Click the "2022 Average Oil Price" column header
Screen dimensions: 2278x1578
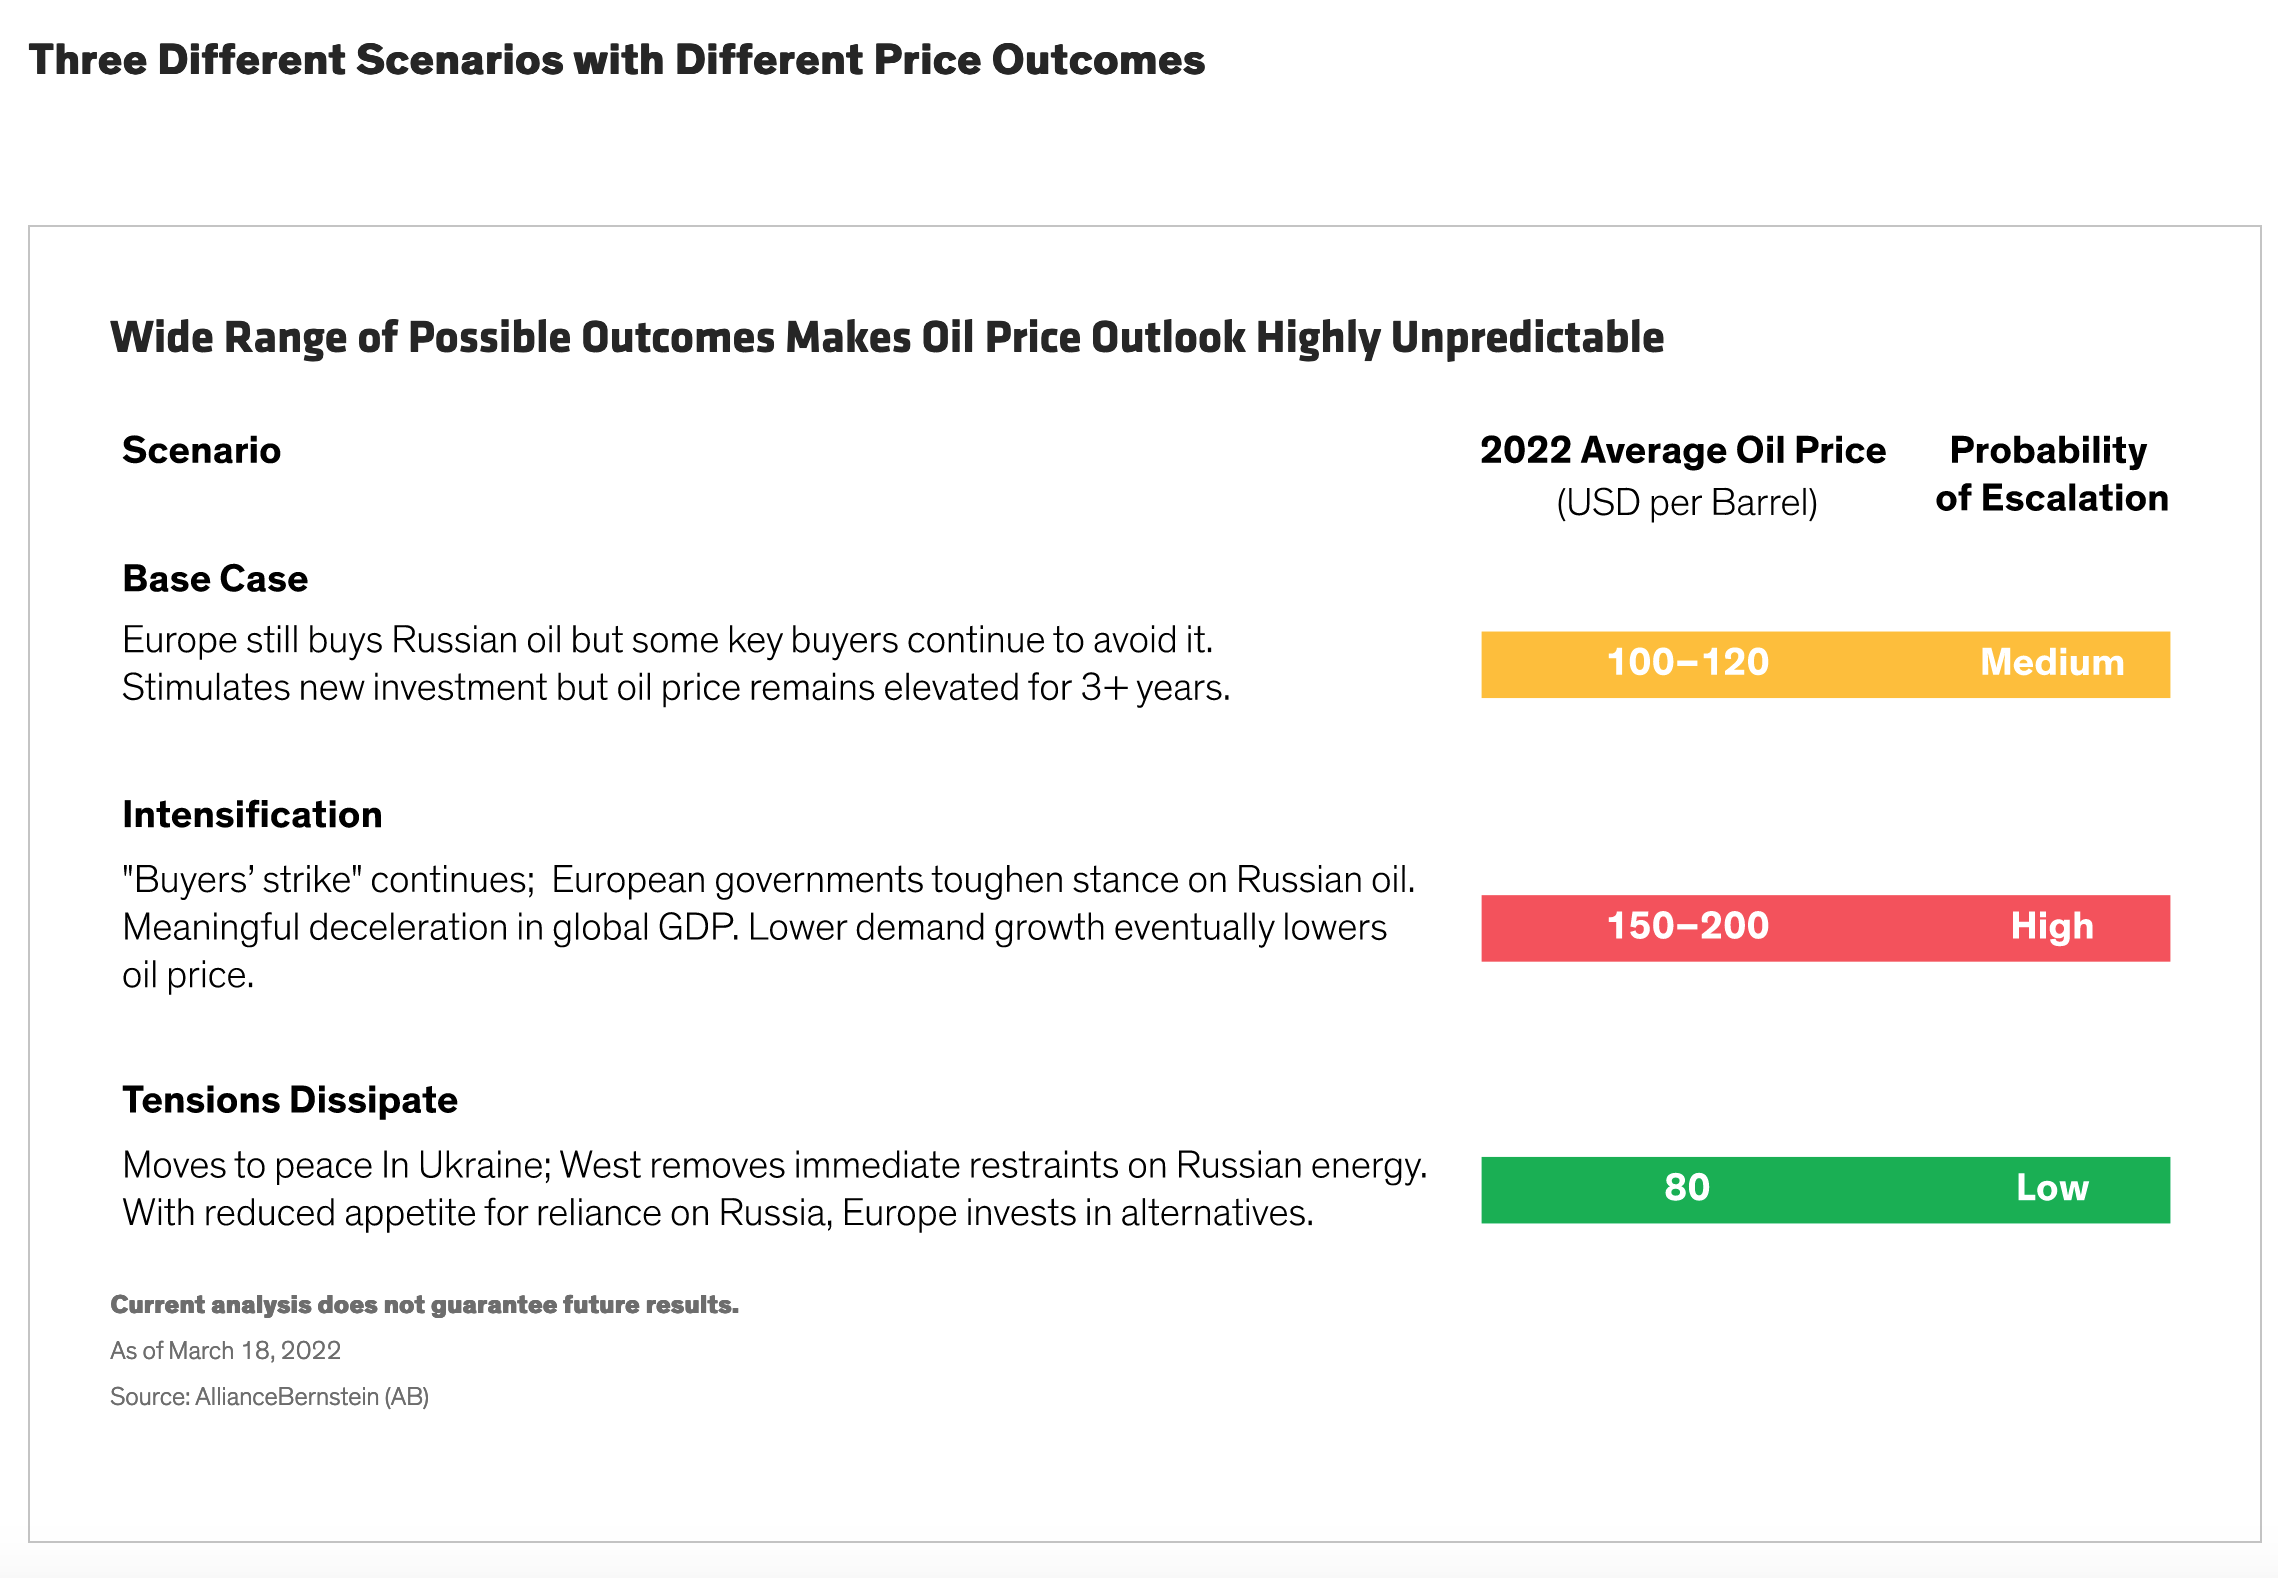coord(1682,451)
